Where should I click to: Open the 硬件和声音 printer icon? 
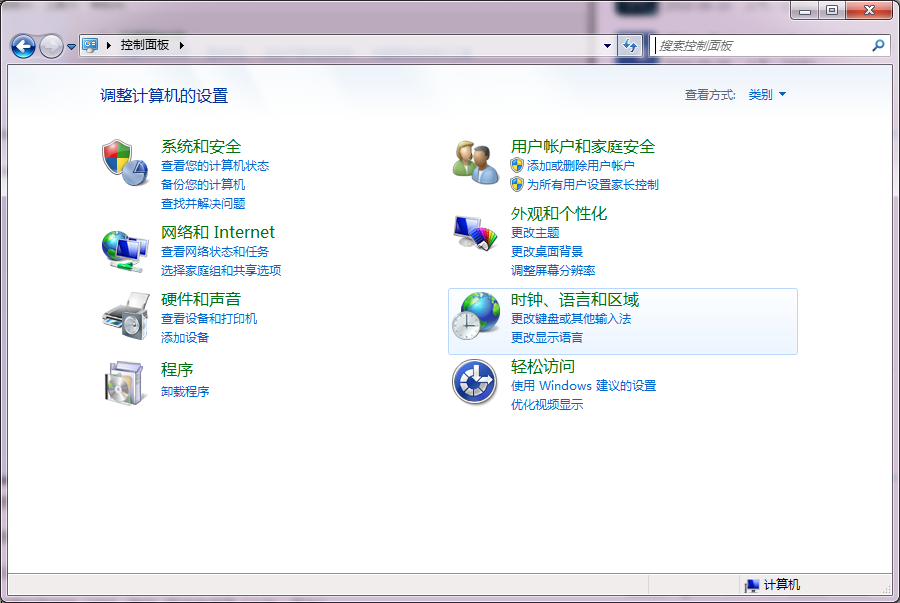[124, 317]
